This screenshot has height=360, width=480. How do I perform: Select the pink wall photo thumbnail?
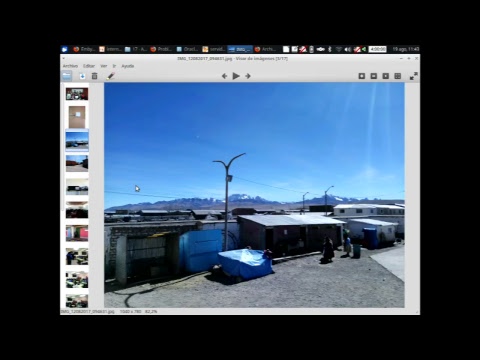point(77,233)
